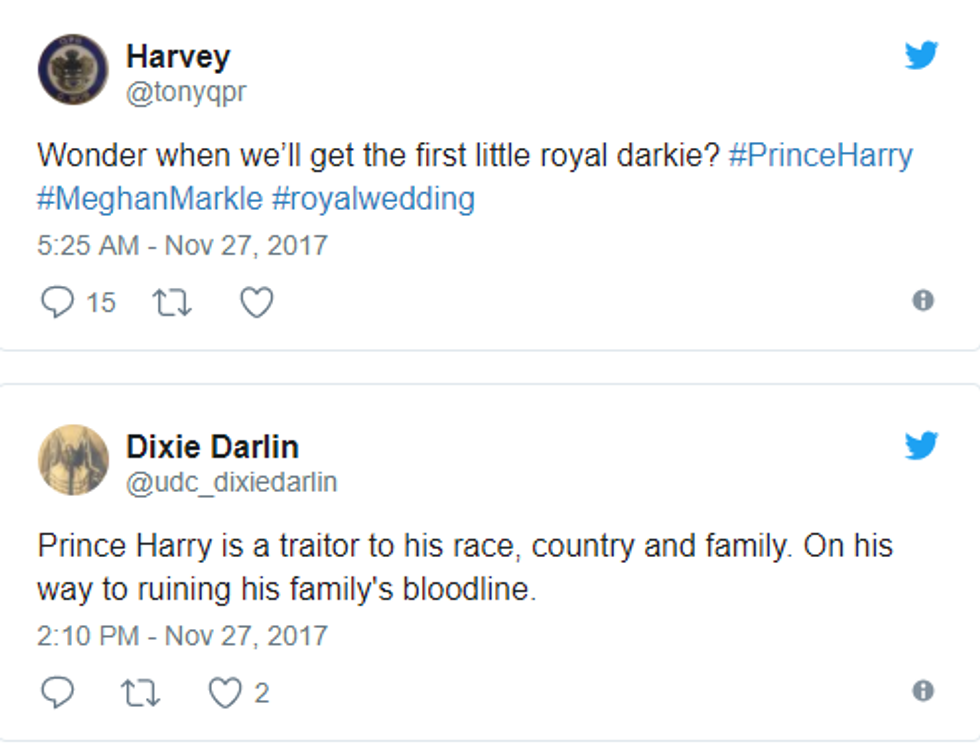Click Harvey's round profile avatar
Screen dimensions: 980x743
pos(73,69)
